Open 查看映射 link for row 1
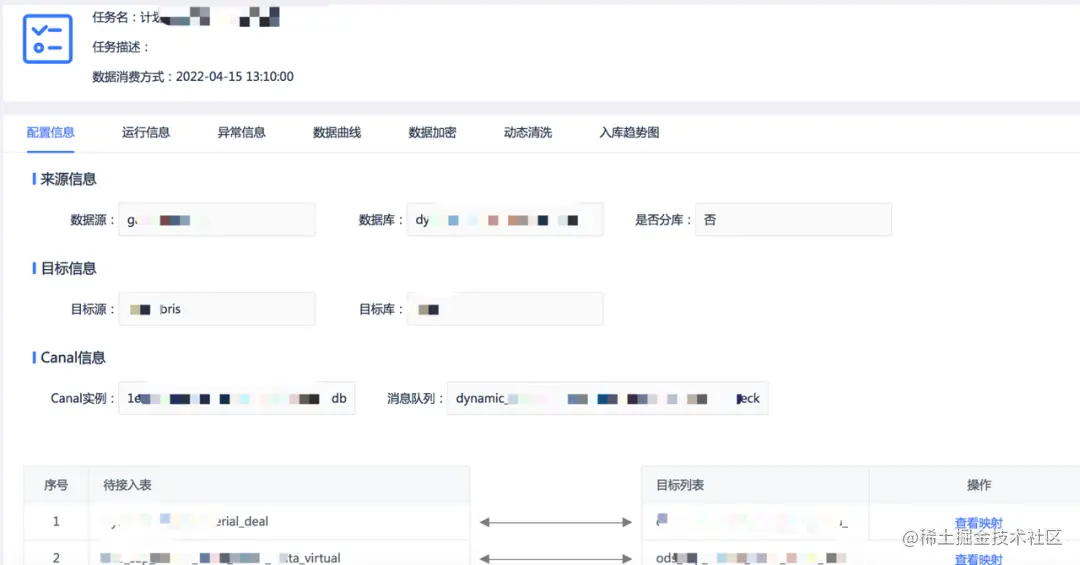Viewport: 1080px width, 565px height. click(979, 523)
